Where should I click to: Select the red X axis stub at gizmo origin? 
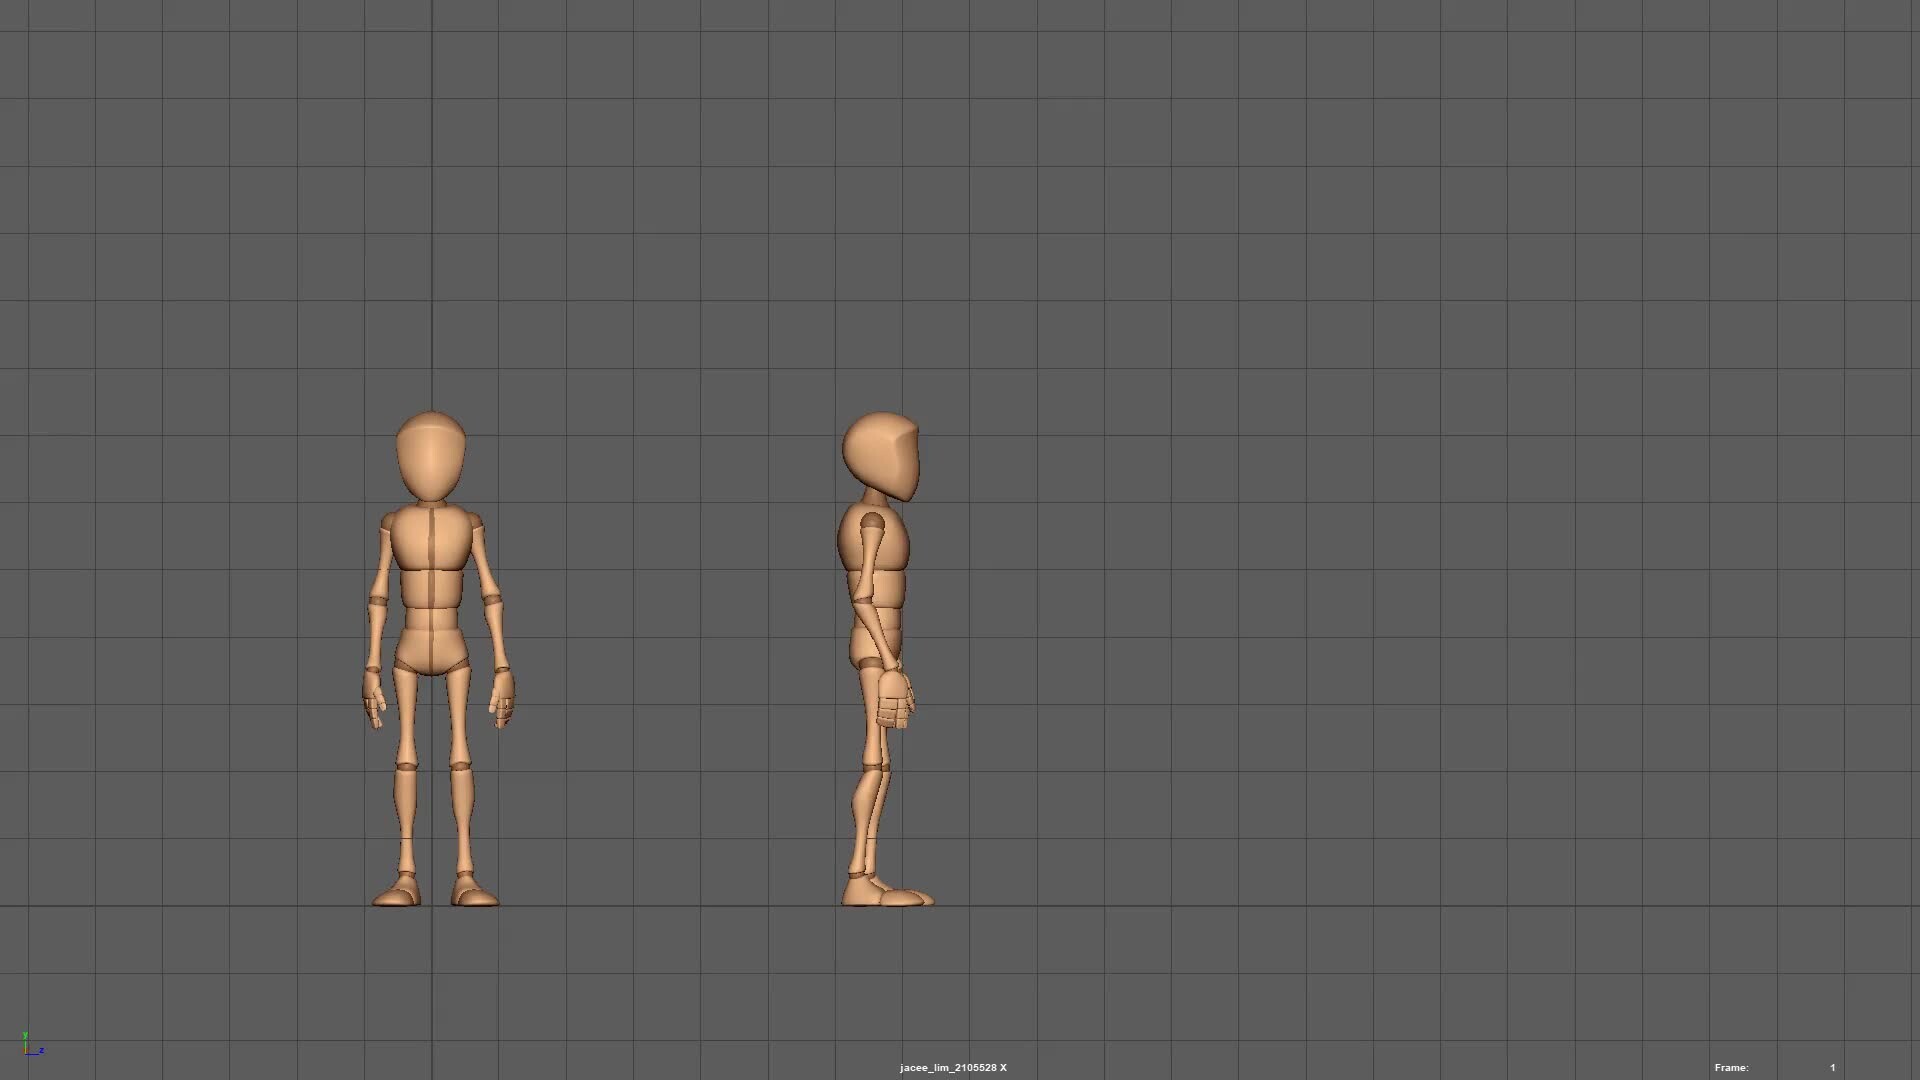[x=25, y=1050]
